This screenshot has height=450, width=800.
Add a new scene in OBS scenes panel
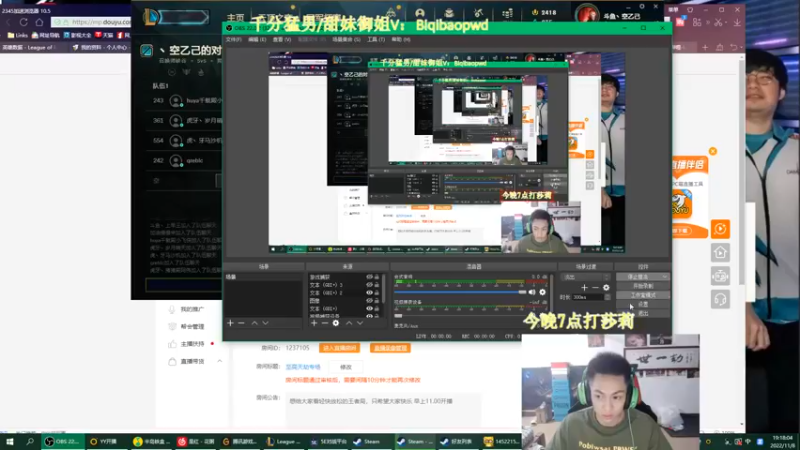[x=230, y=323]
